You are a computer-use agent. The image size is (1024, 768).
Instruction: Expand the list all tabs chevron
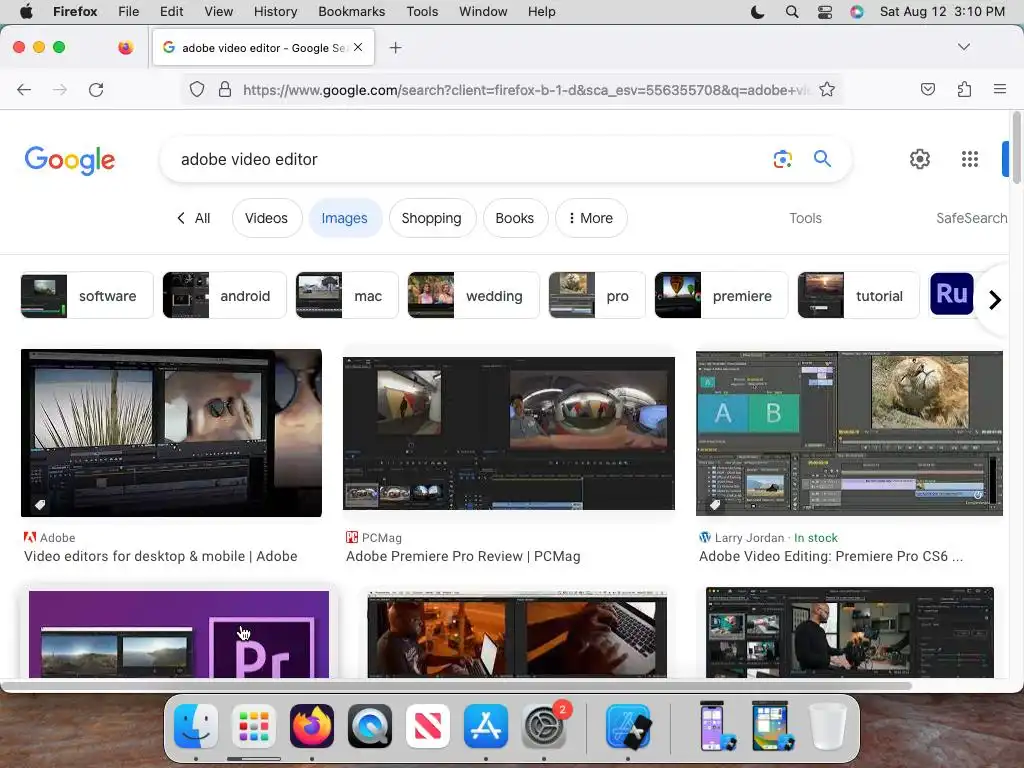tap(963, 47)
